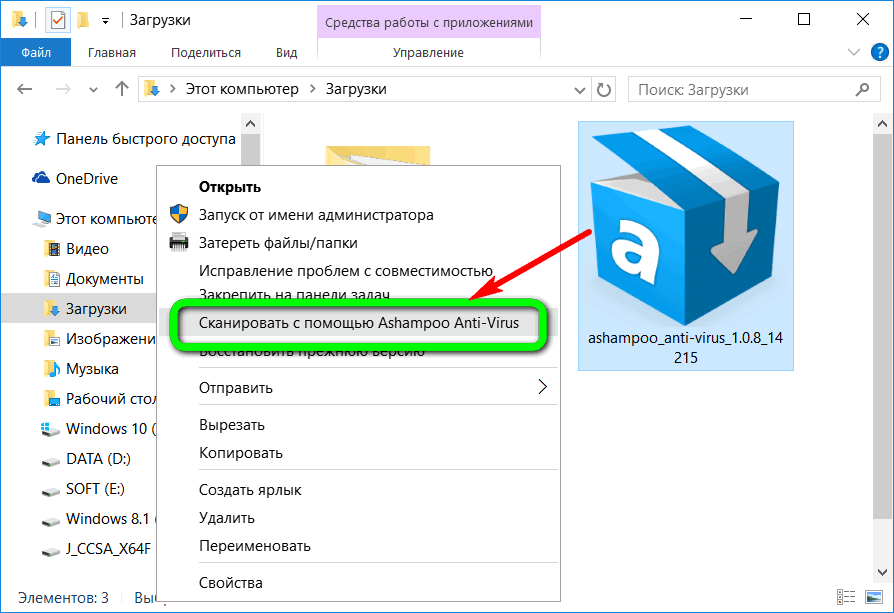Click Загрузки in the address bar path
894x613 pixels.
356,89
